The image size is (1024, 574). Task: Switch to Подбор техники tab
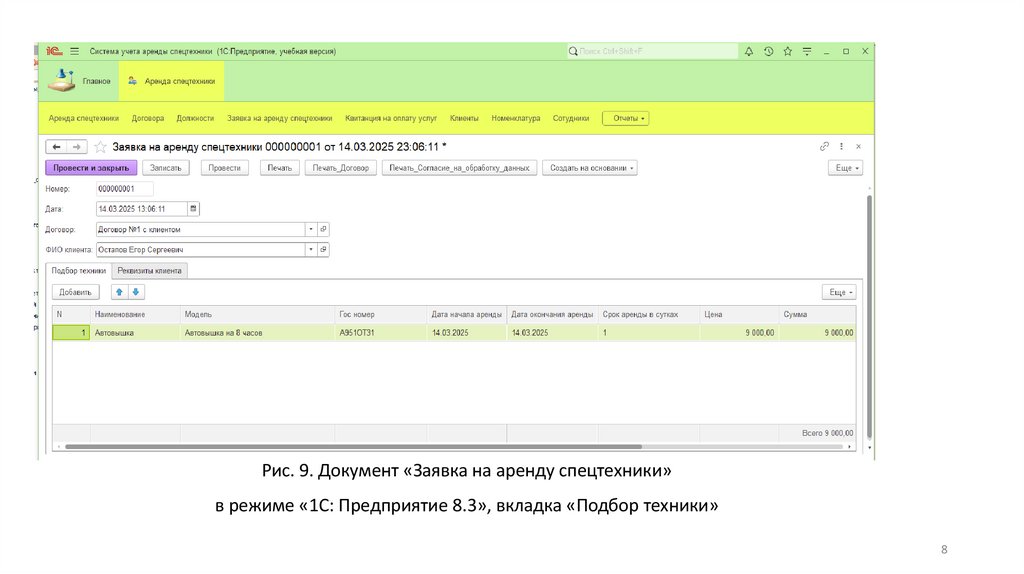[78, 270]
